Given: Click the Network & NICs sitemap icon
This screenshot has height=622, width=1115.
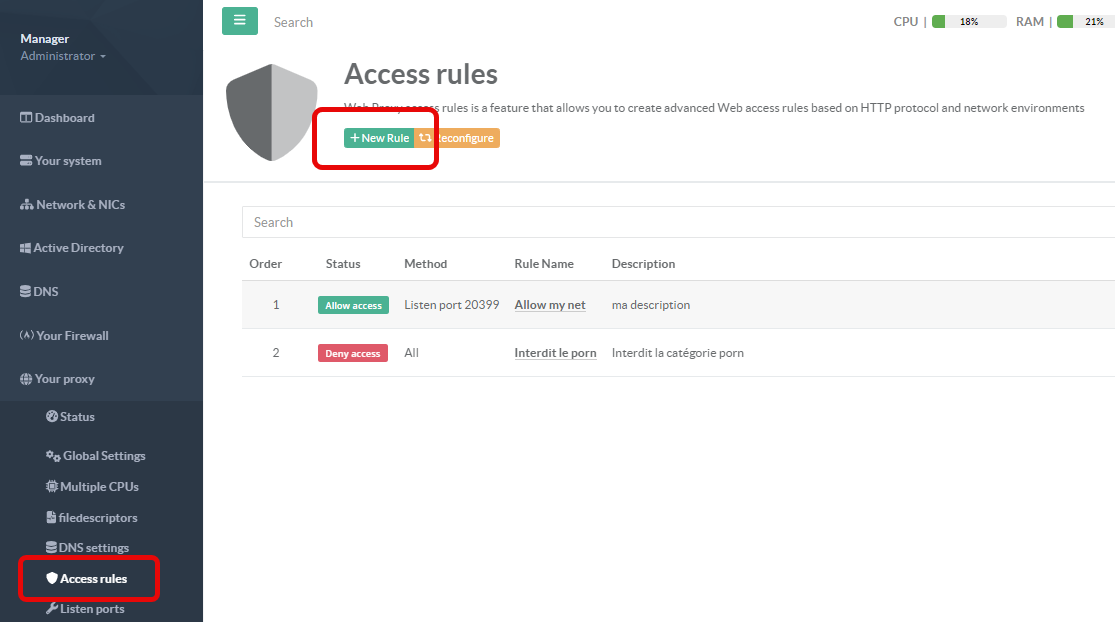Looking at the screenshot, I should coord(27,205).
